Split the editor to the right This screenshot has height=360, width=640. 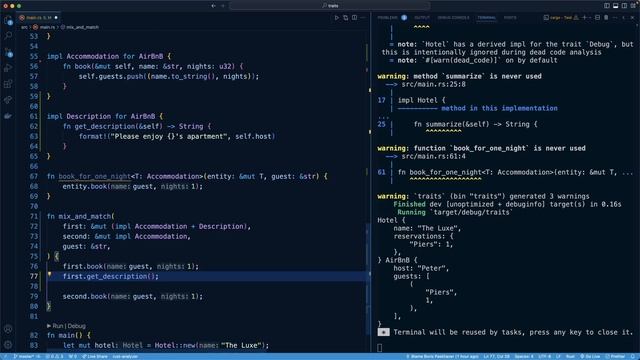[354, 18]
